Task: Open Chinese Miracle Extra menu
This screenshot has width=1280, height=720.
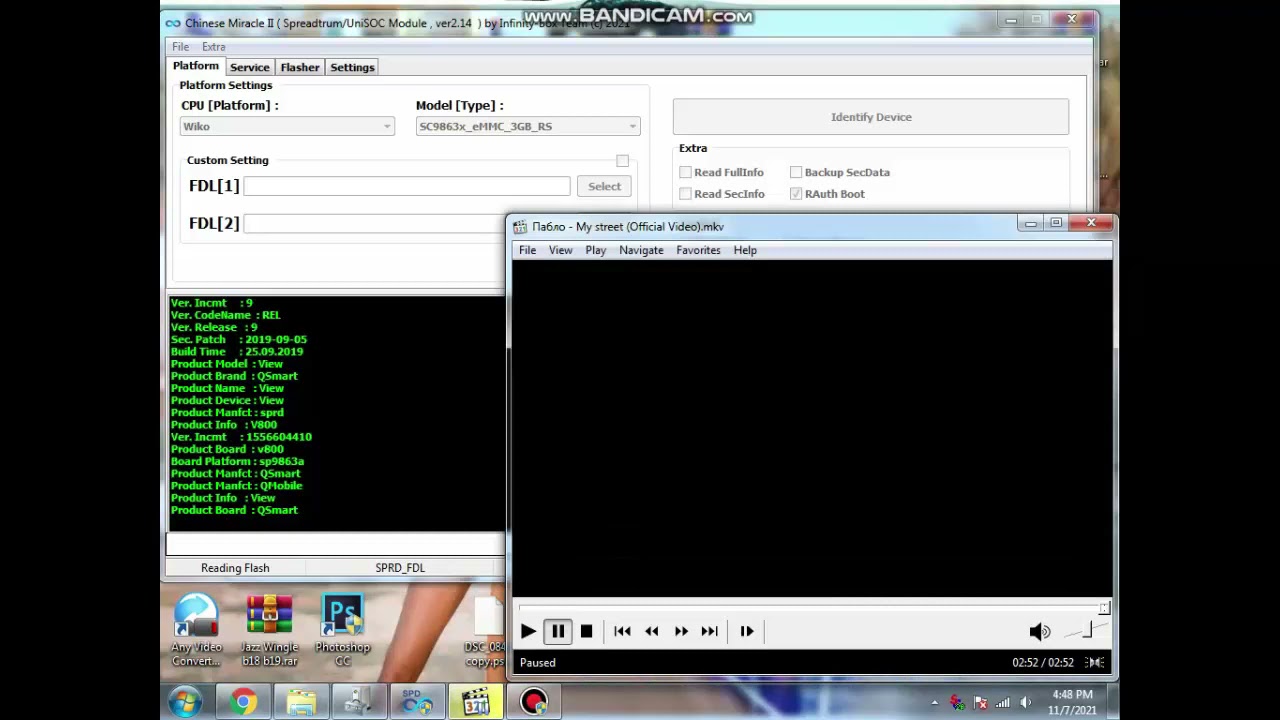Action: [213, 47]
